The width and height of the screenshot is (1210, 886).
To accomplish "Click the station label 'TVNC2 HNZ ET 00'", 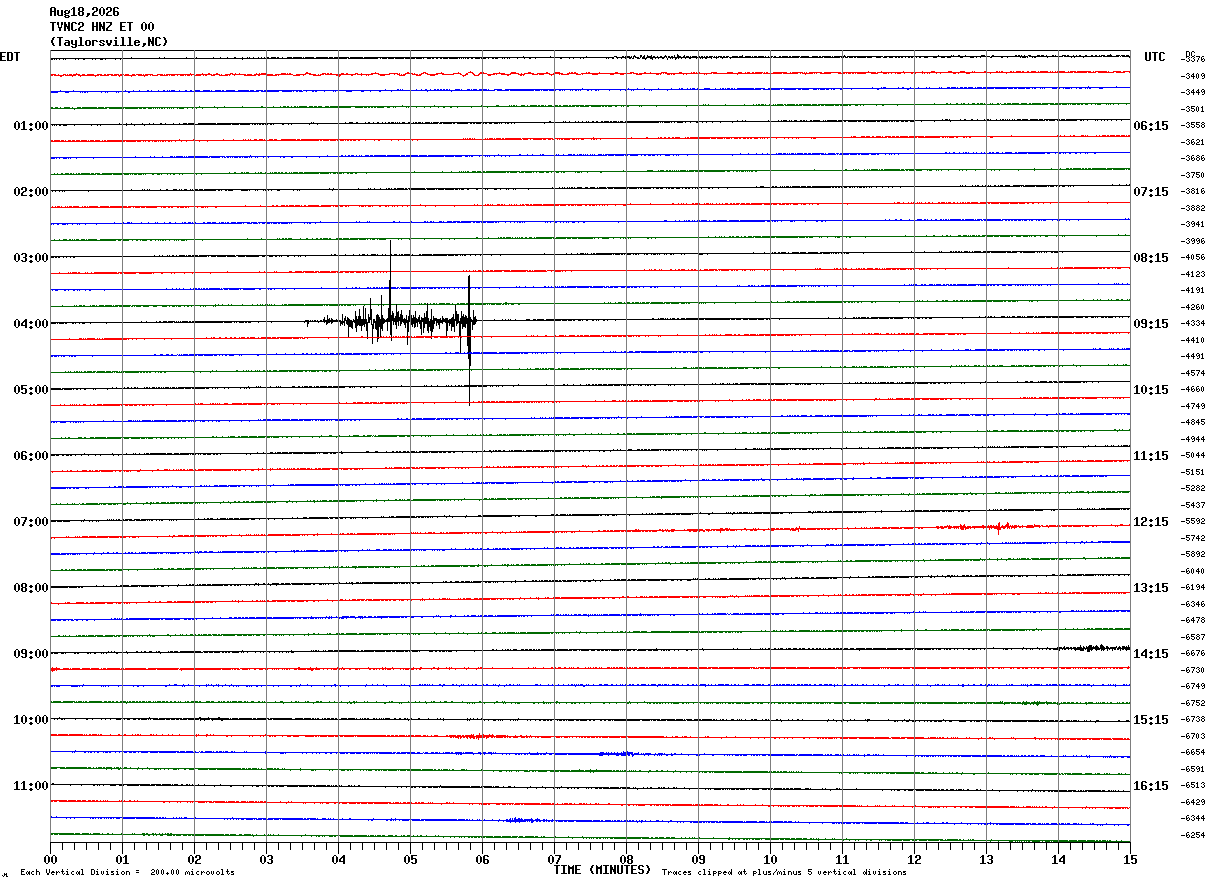I will (x=102, y=27).
